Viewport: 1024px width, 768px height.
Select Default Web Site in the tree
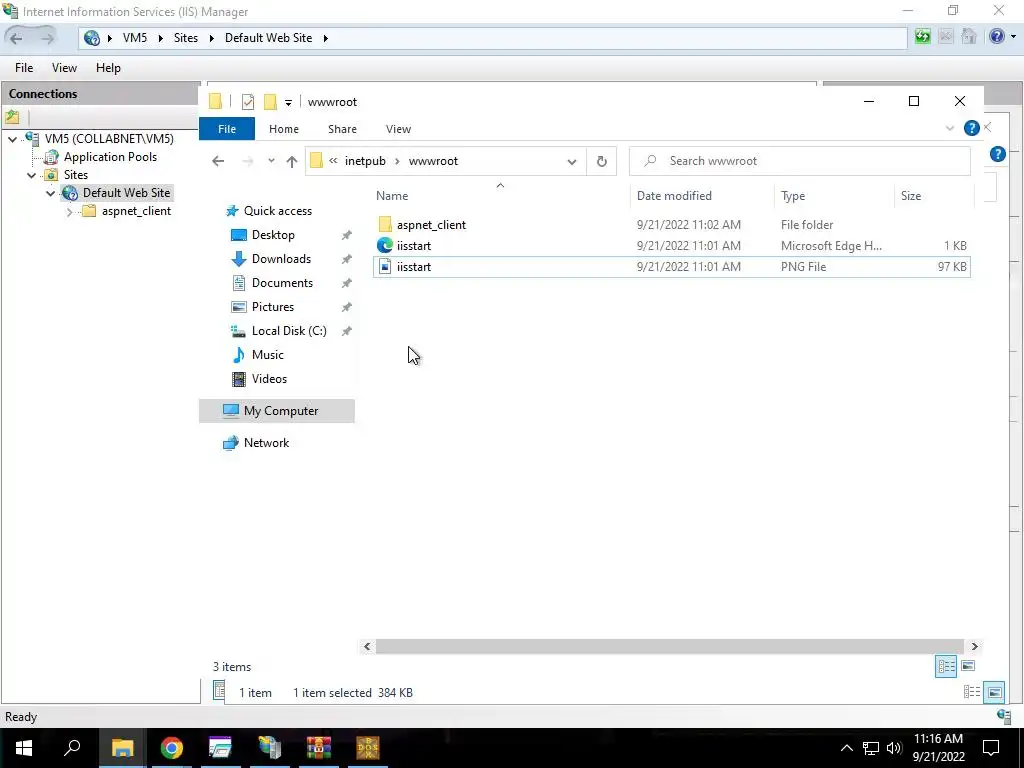126,193
